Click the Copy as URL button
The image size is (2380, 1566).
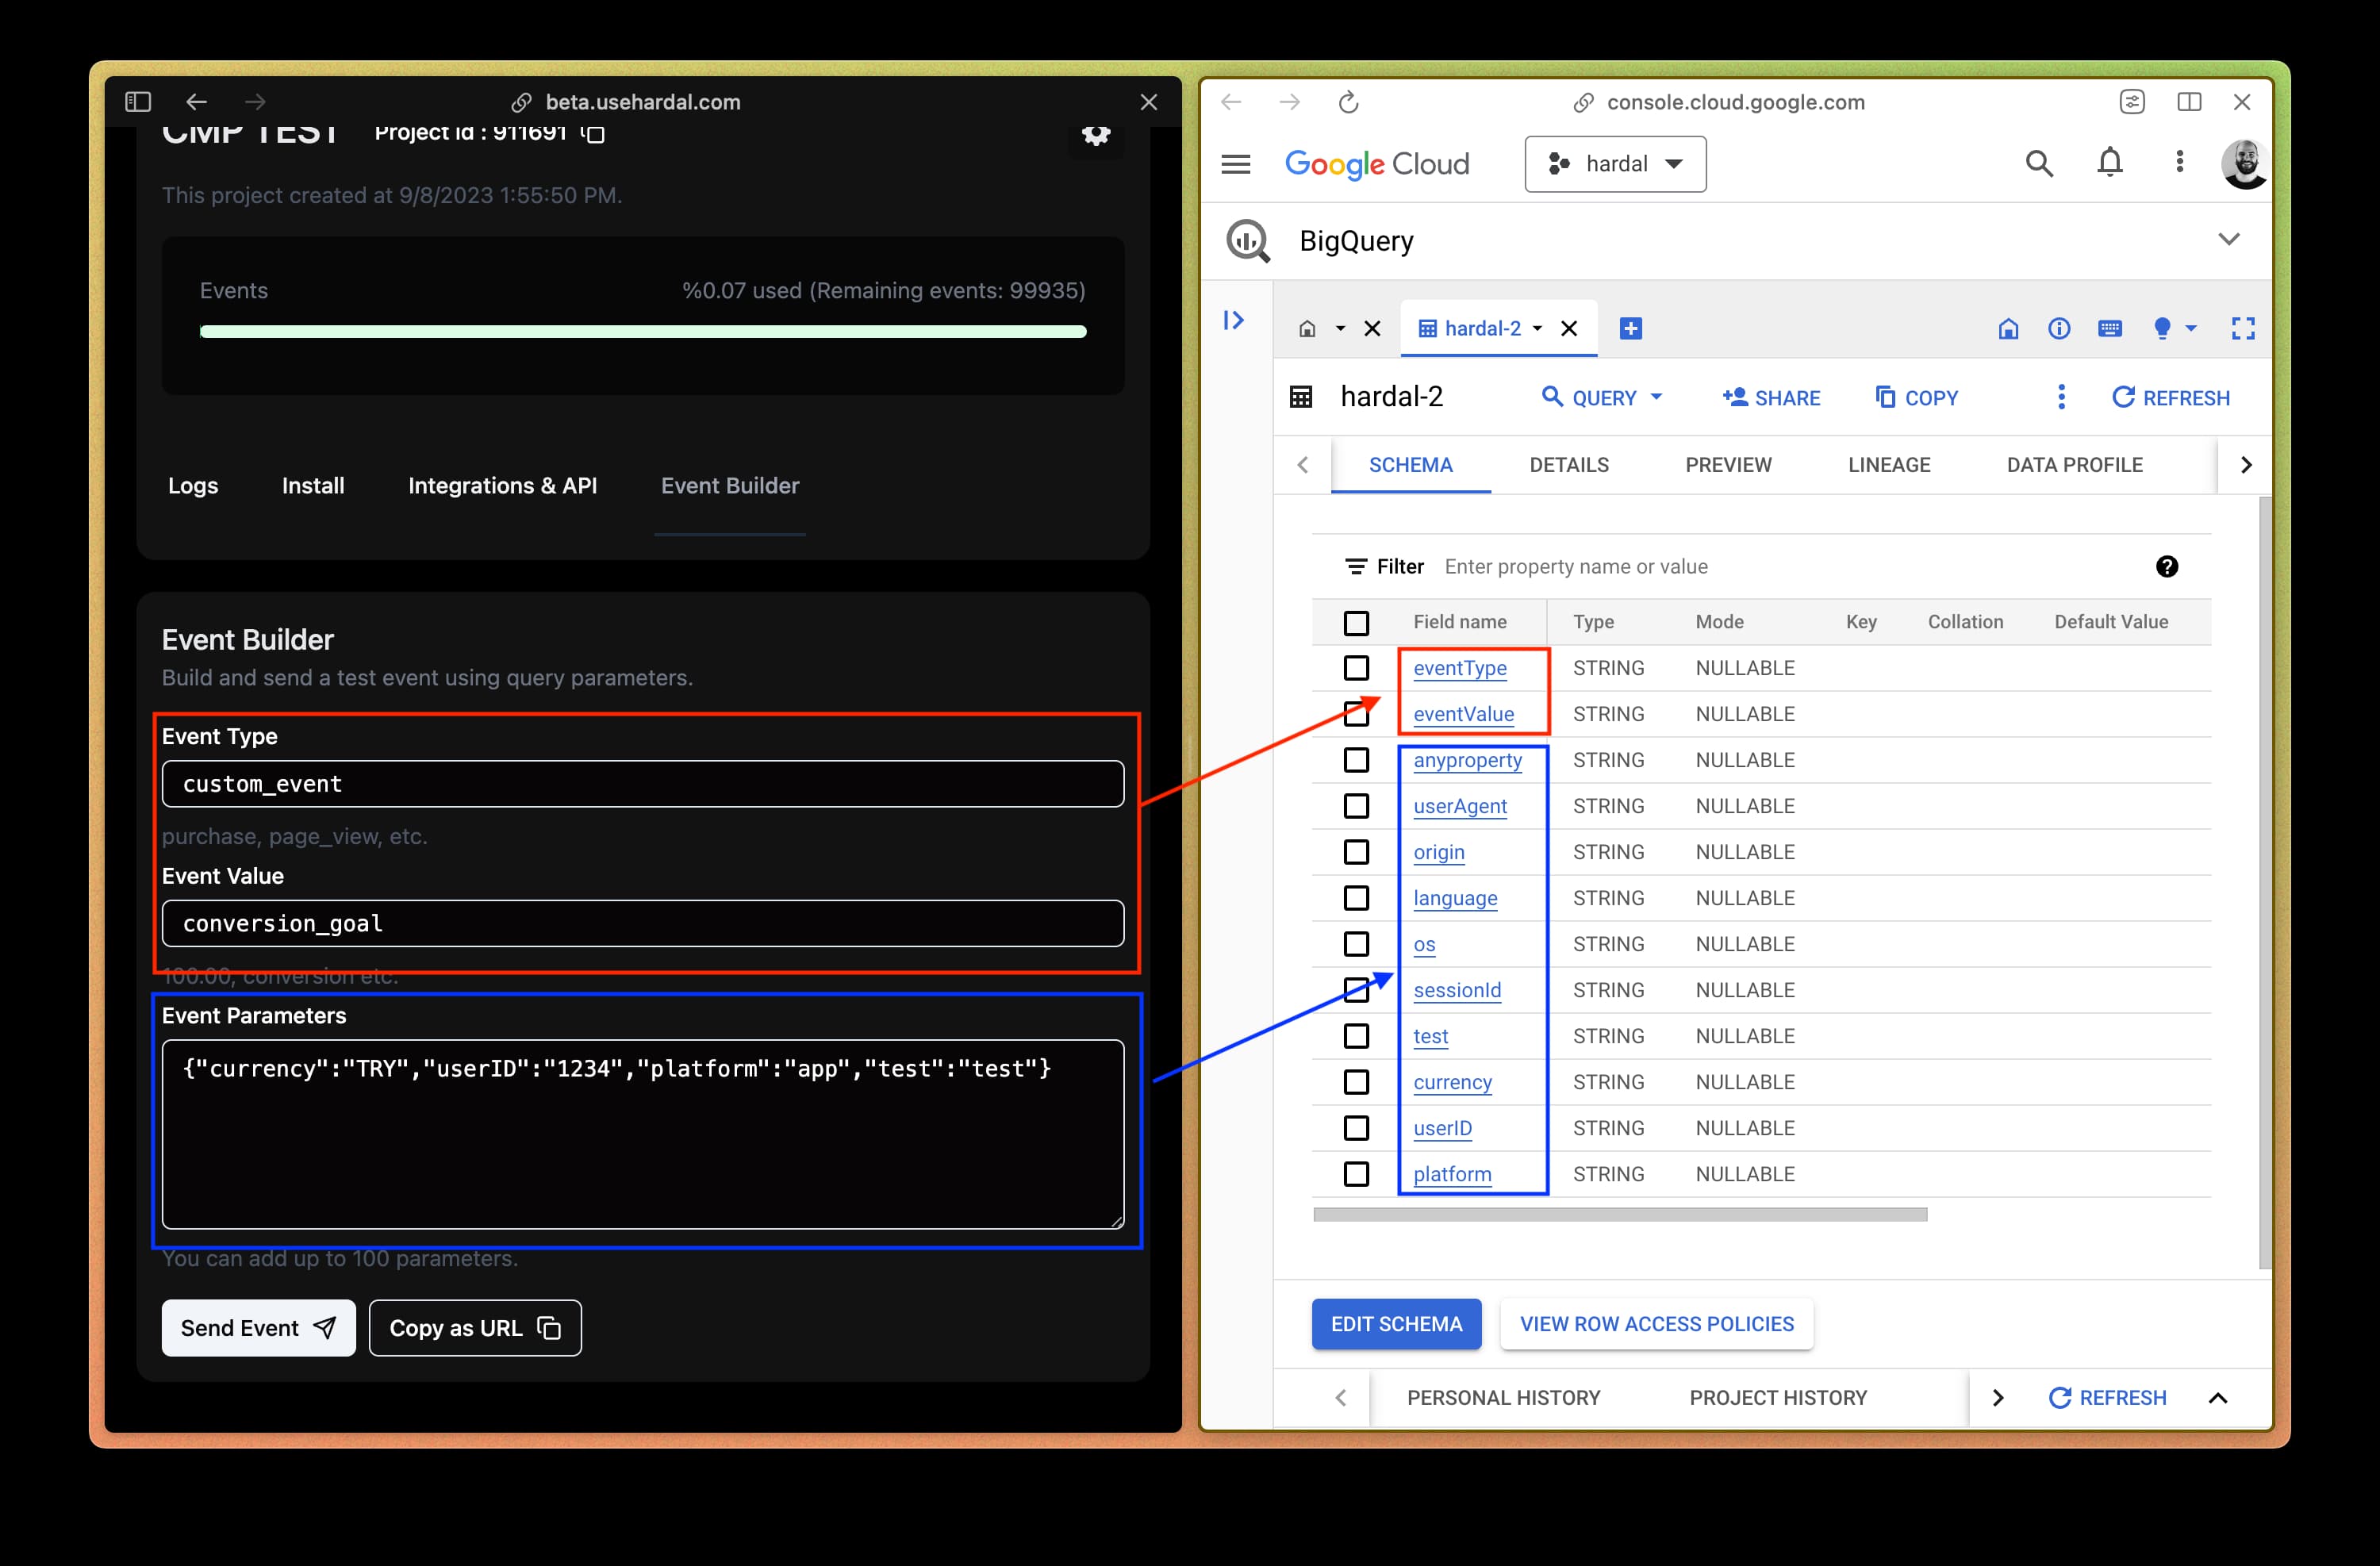(x=475, y=1328)
